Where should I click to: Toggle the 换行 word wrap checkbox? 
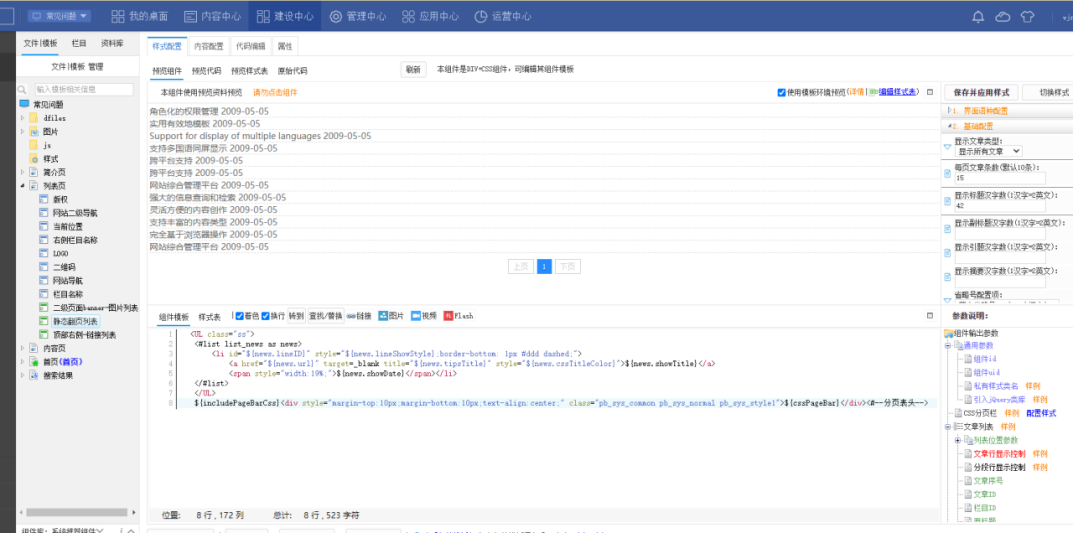click(266, 316)
